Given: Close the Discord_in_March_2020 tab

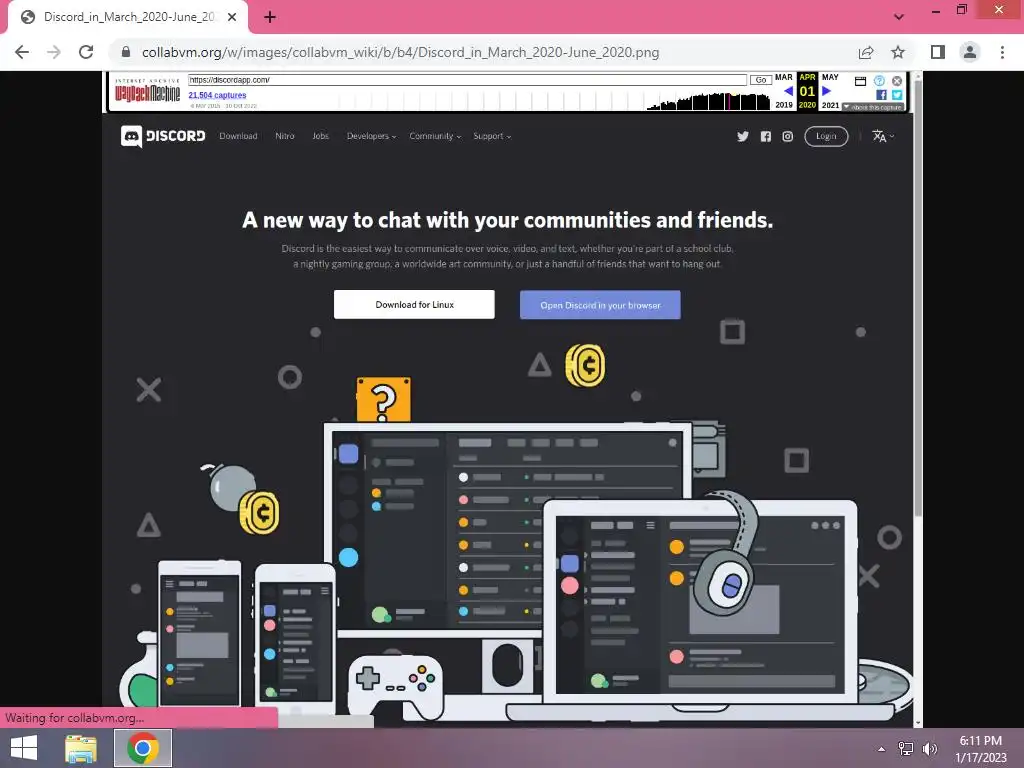Looking at the screenshot, I should 232,17.
